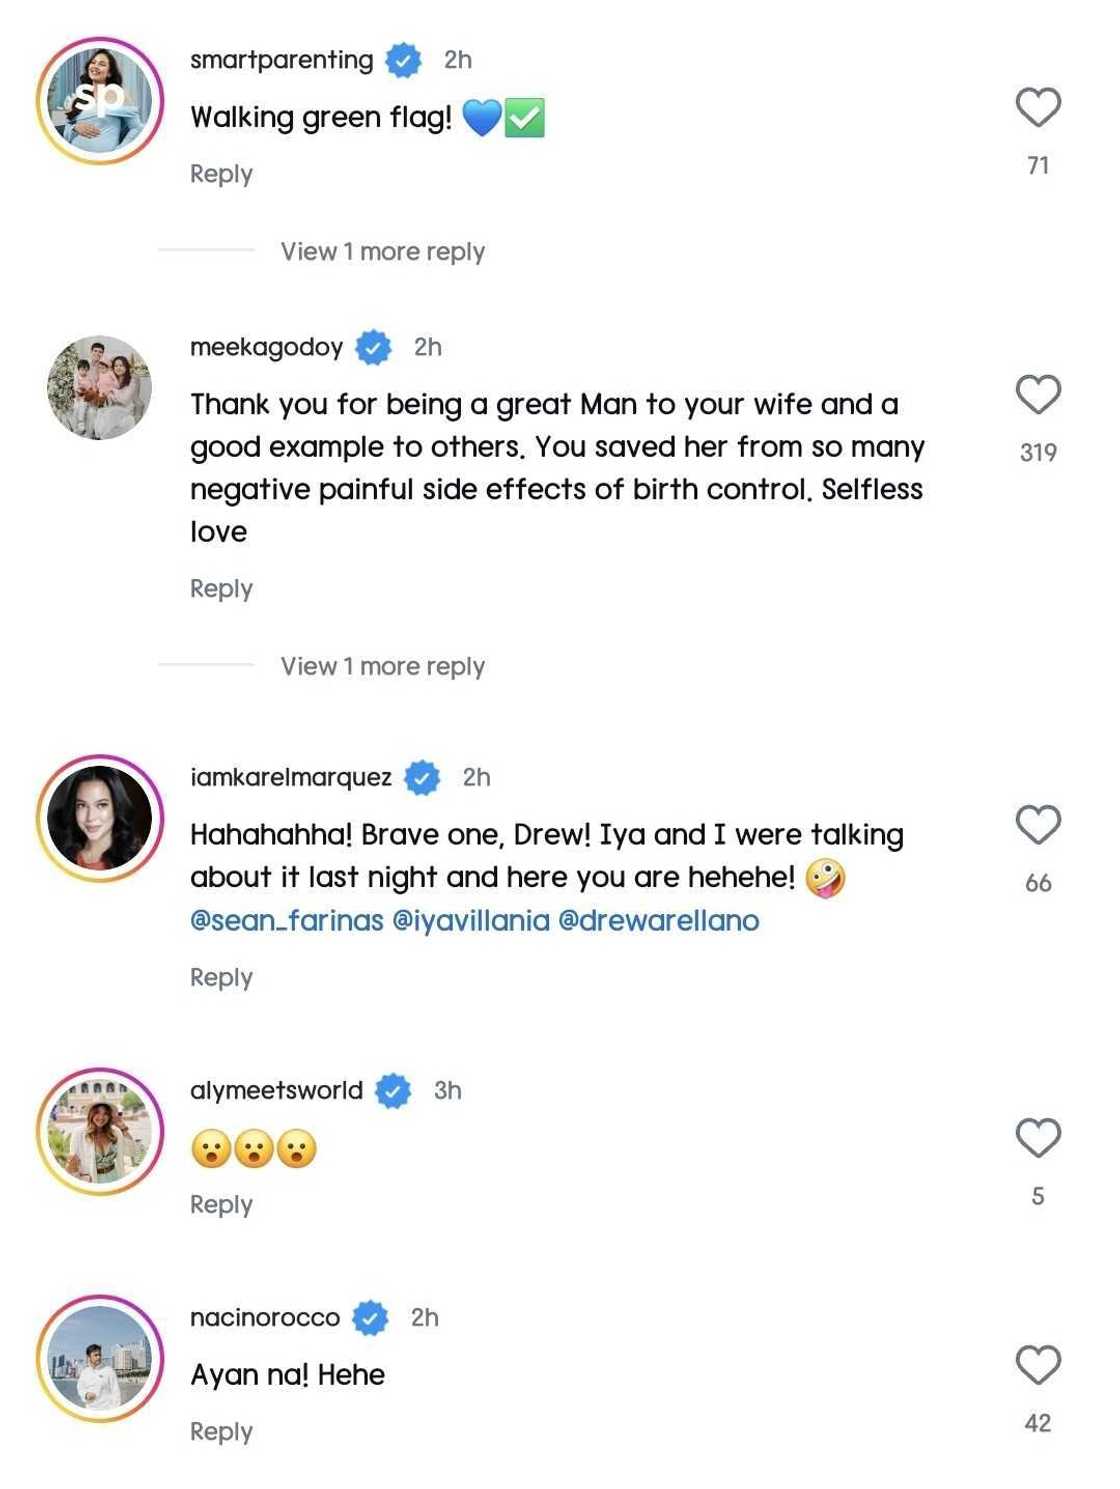Screen dimensions: 1120x1489
Task: Tap nacinorocco's avatar
Action: point(100,1358)
